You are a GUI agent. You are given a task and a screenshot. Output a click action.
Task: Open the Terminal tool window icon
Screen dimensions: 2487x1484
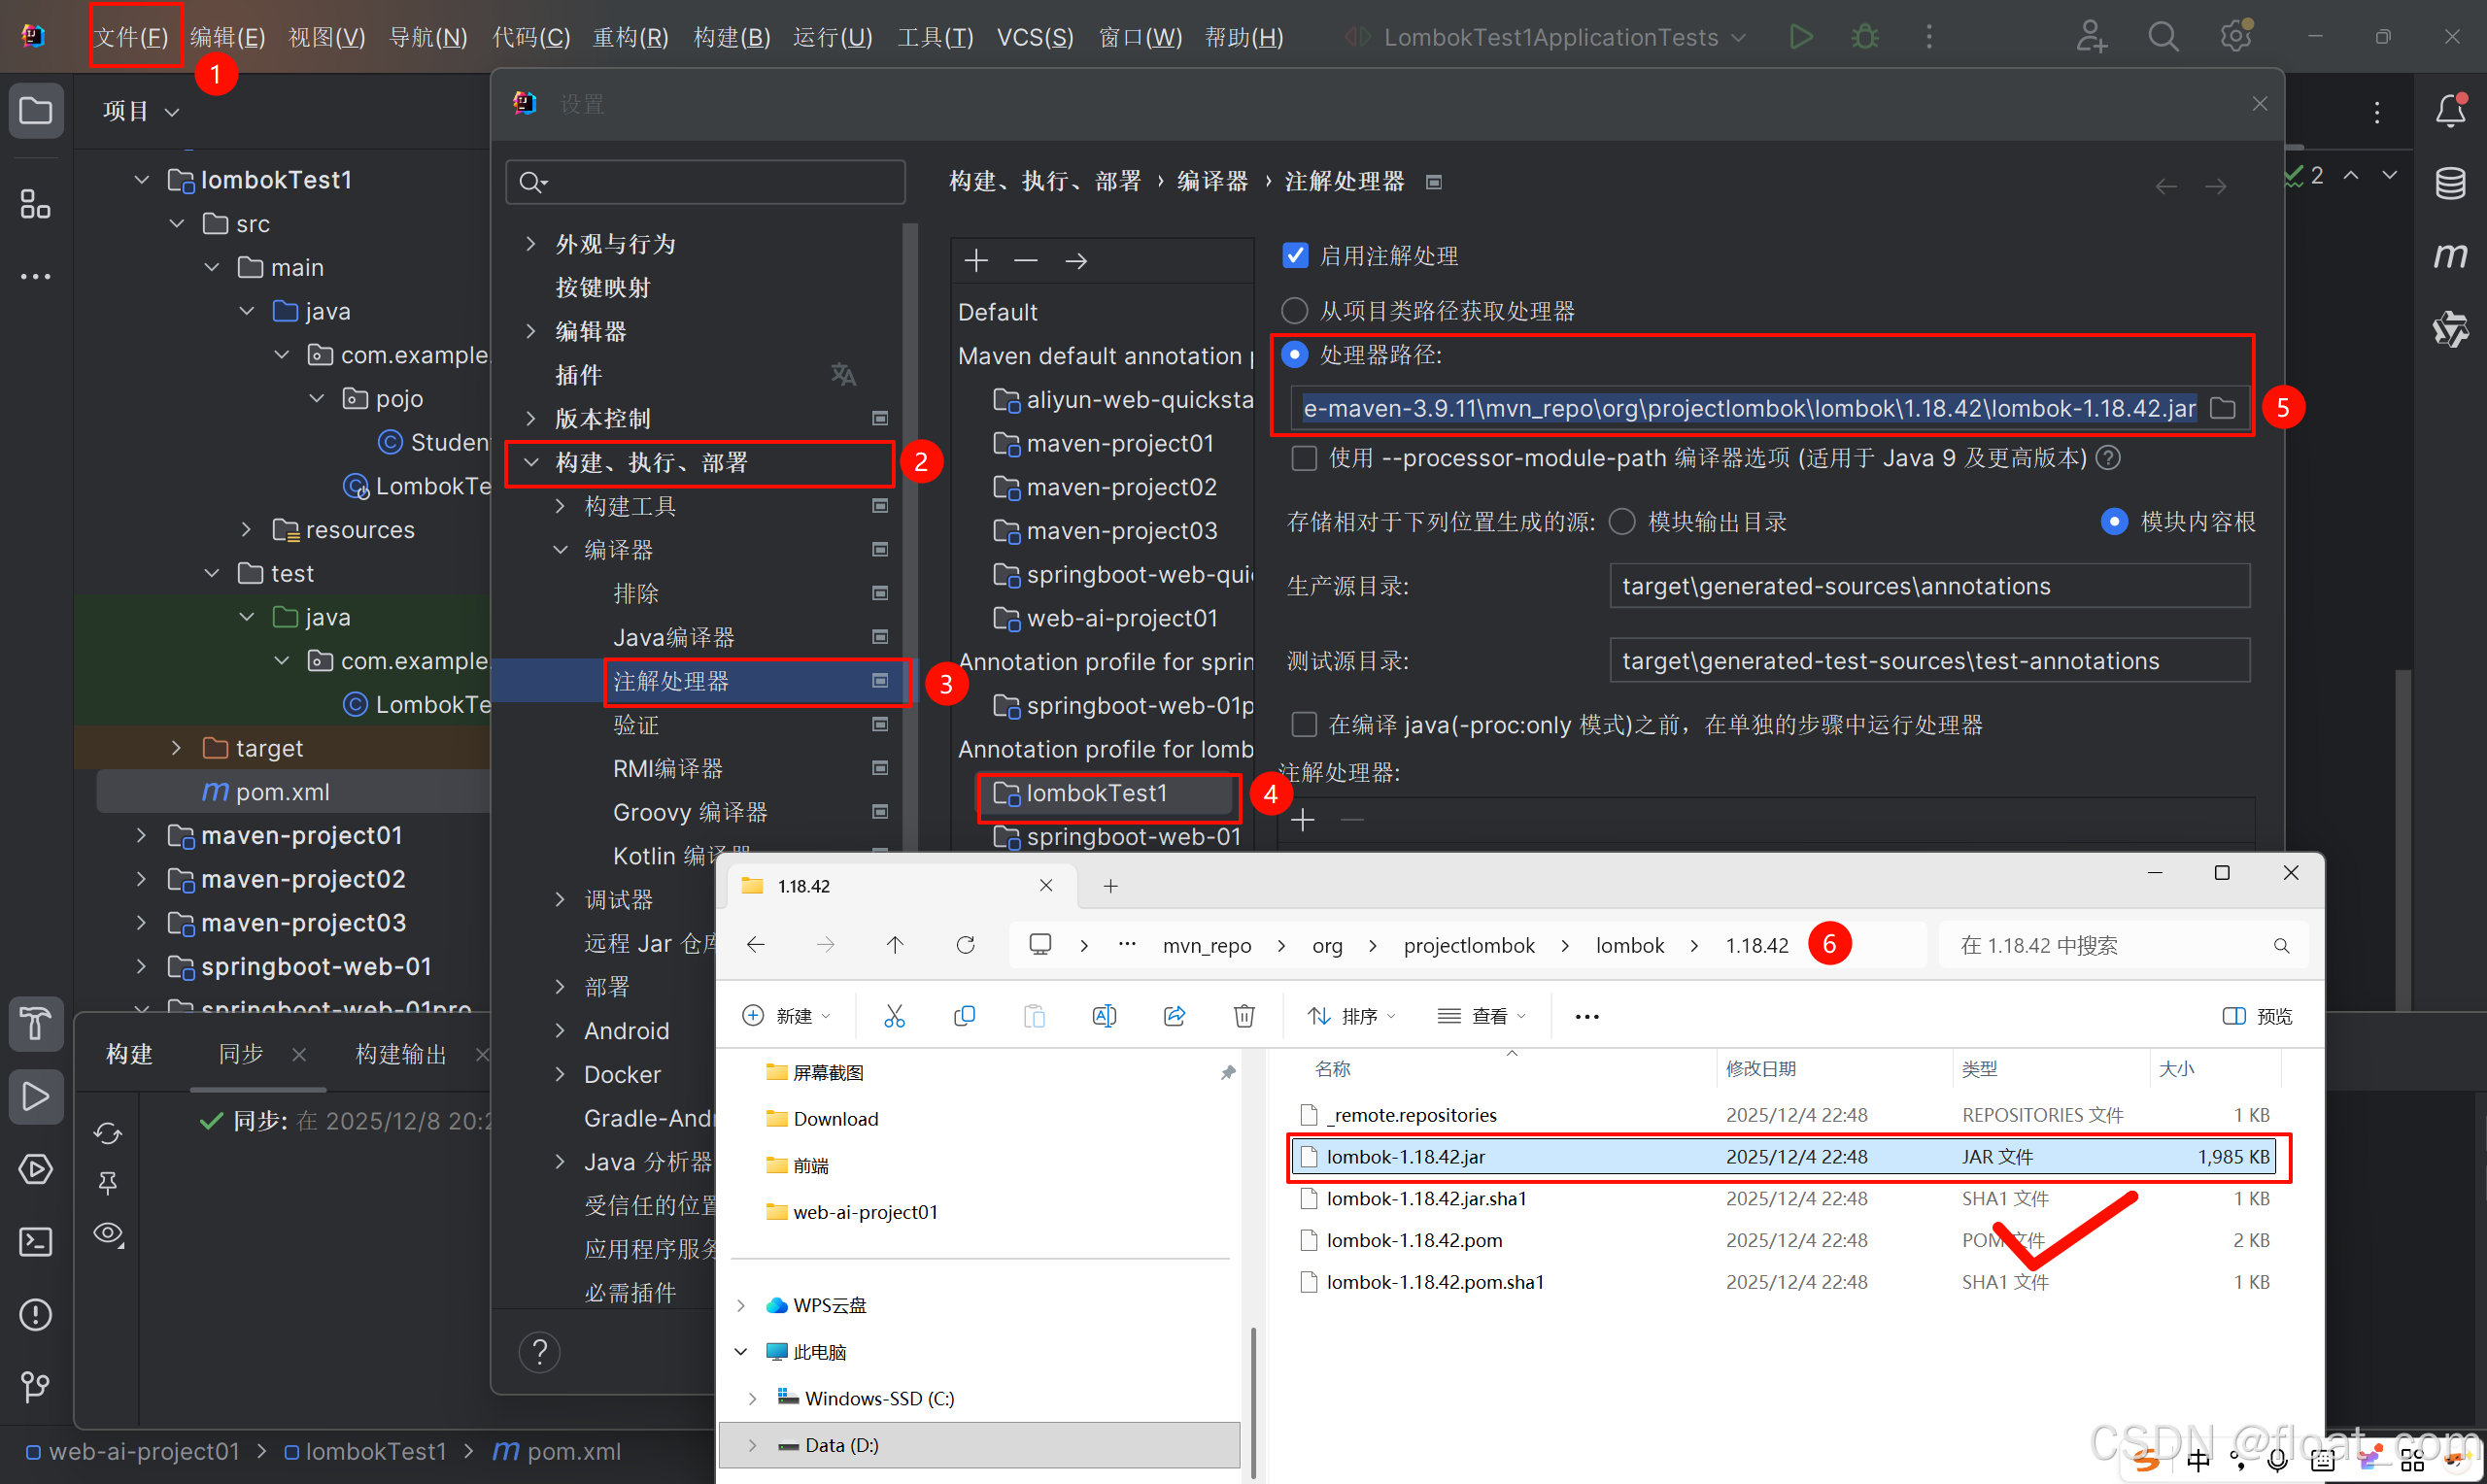[x=36, y=1241]
